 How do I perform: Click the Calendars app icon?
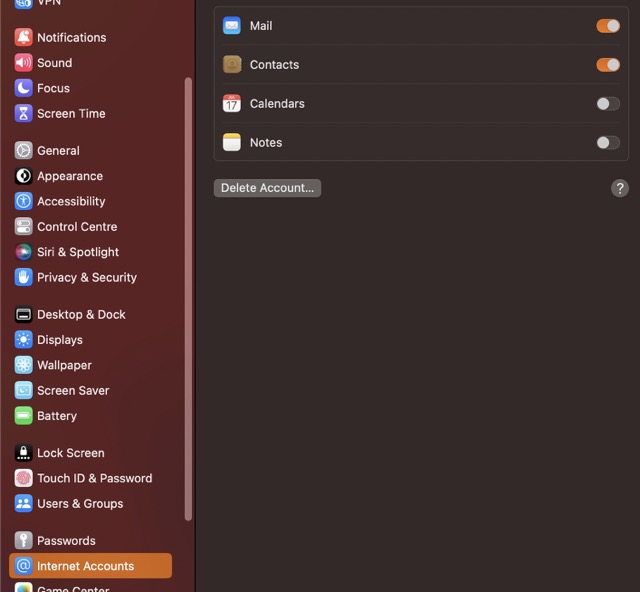click(x=232, y=103)
